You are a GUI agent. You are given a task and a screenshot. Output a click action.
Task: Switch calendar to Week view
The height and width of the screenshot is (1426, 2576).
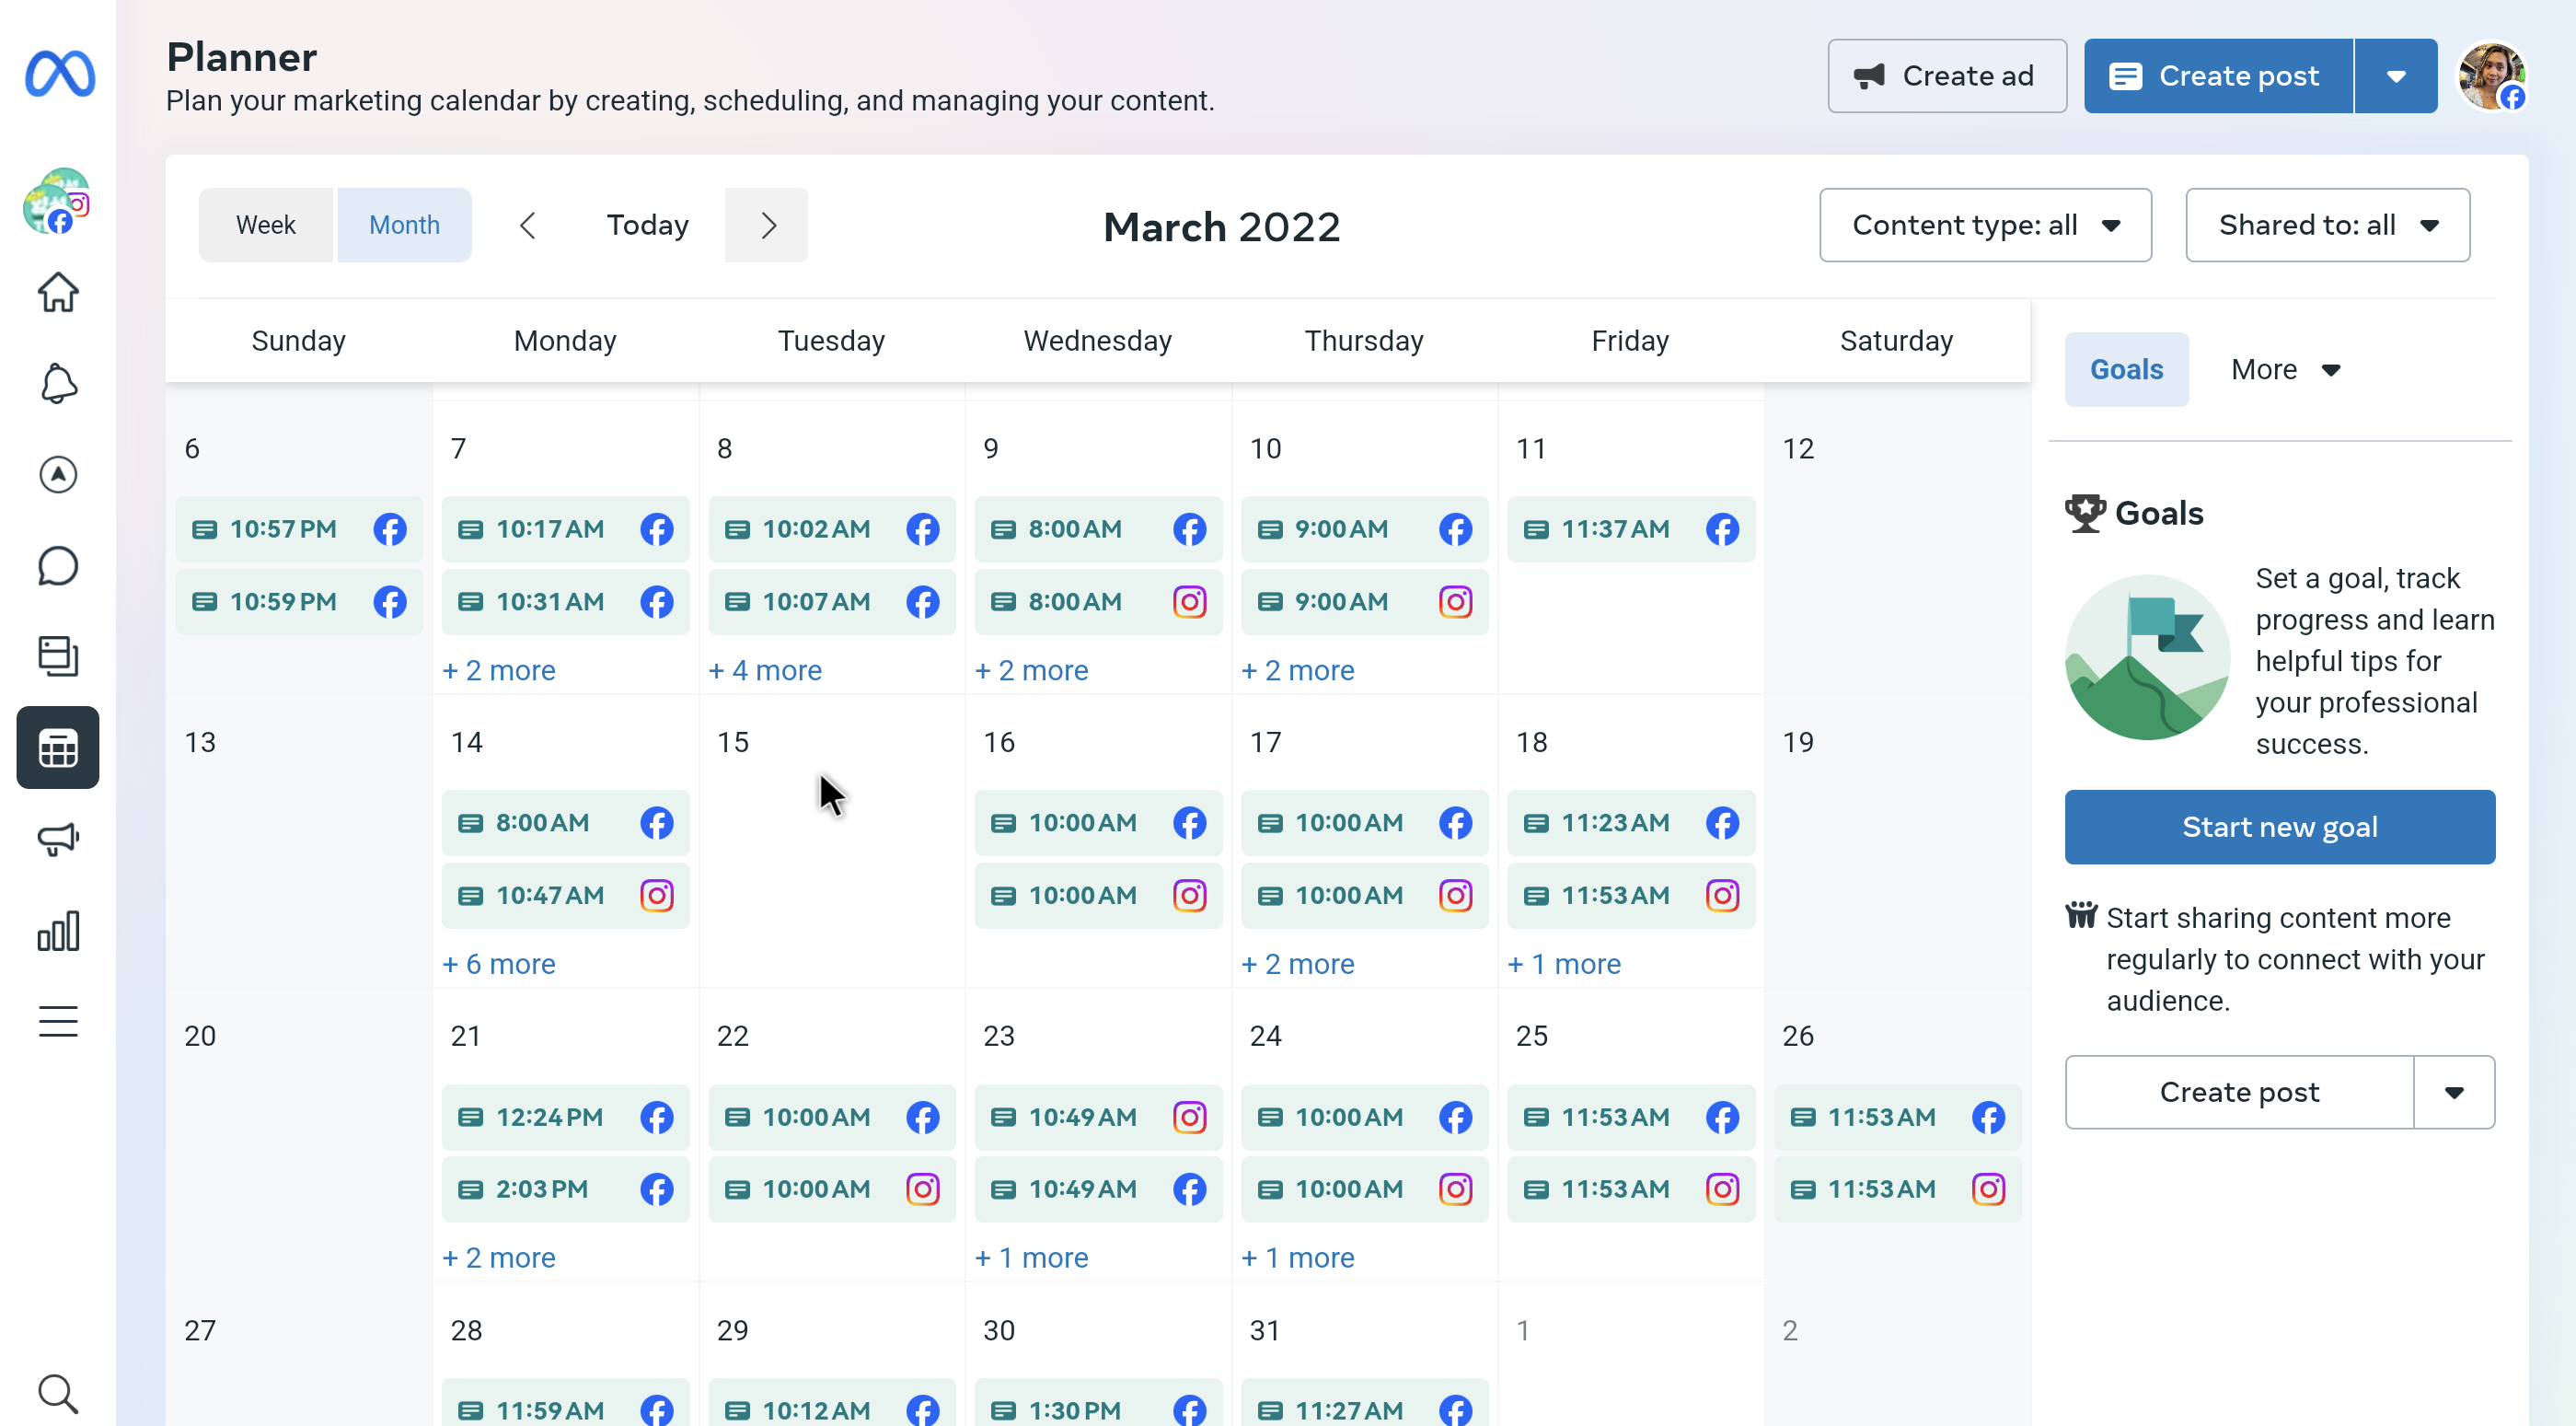tap(265, 226)
